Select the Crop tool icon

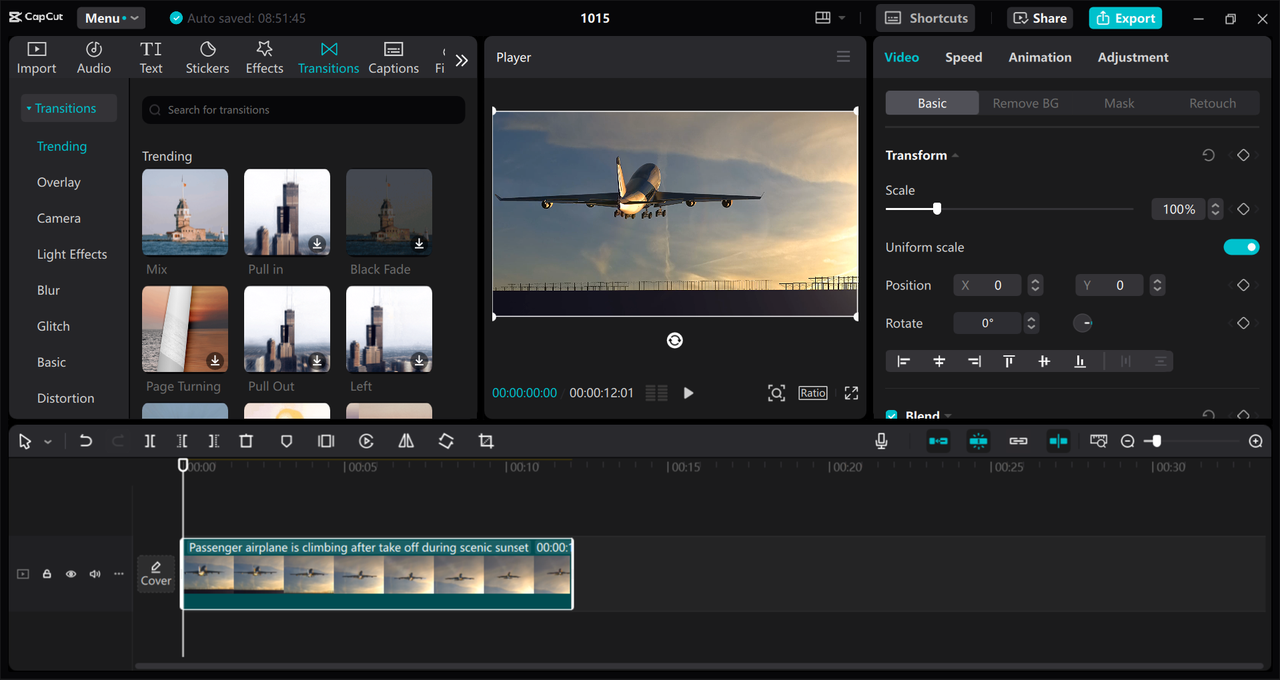pyautogui.click(x=486, y=441)
